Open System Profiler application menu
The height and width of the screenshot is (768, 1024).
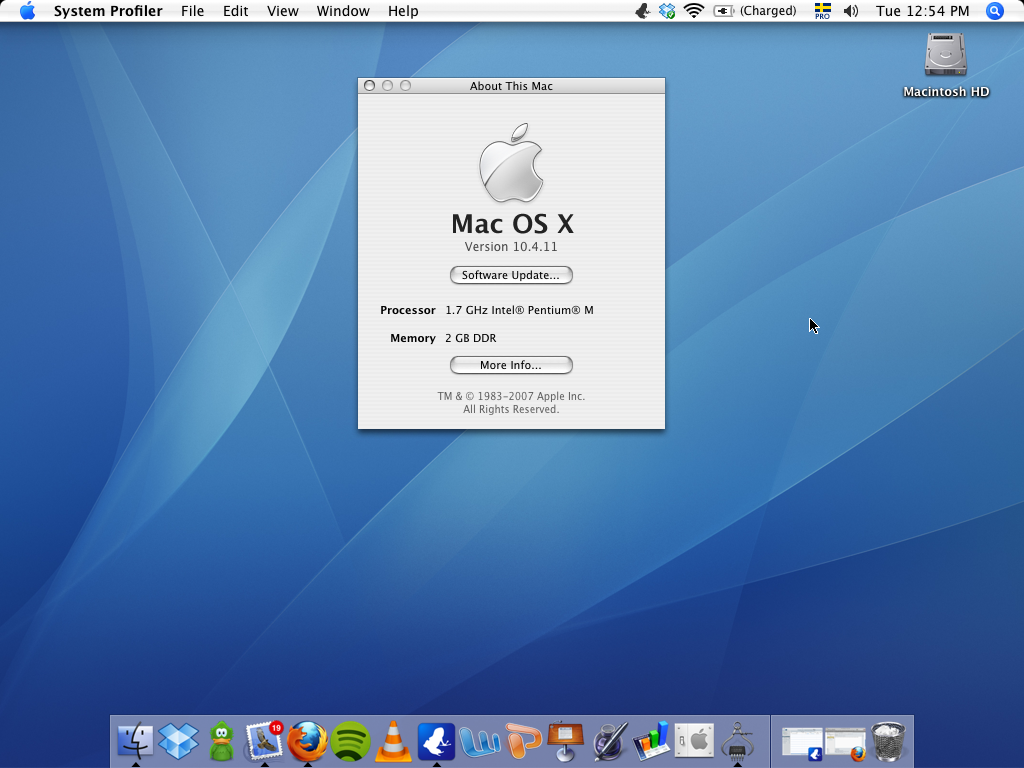click(108, 11)
